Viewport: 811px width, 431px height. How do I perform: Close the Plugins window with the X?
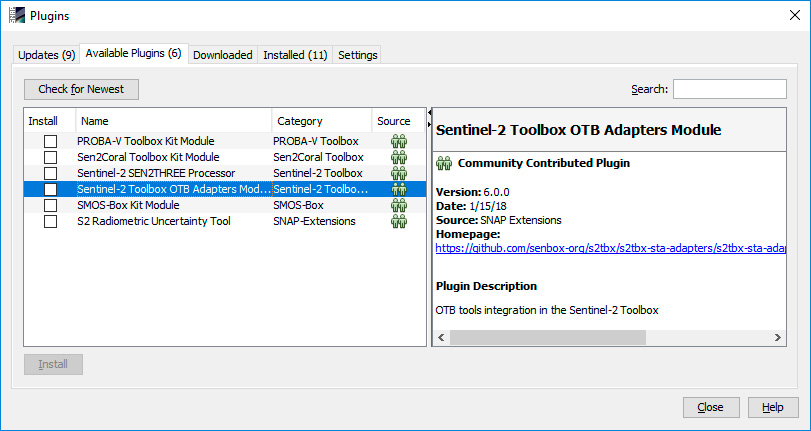[795, 16]
